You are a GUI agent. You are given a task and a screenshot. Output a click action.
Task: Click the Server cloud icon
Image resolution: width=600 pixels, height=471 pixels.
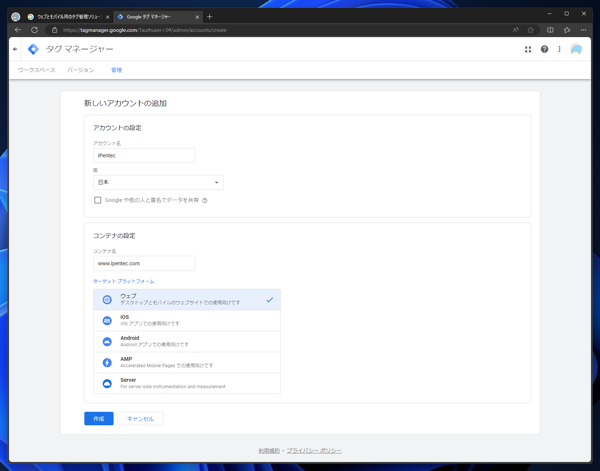coord(107,383)
